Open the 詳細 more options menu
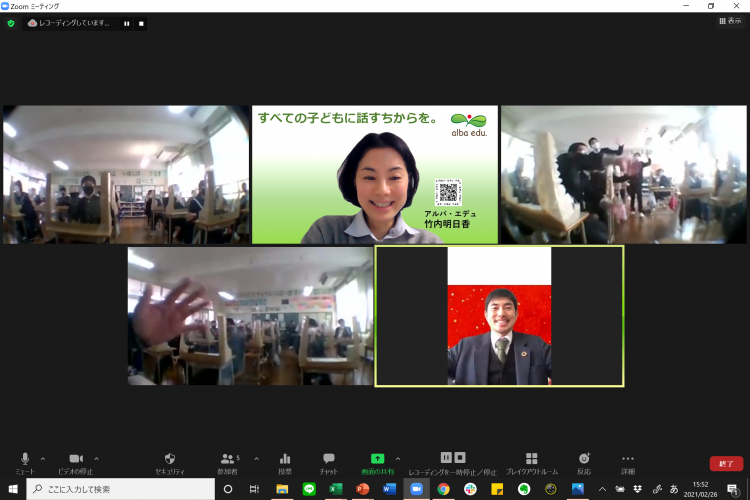Screen dimensions: 750x500 (x=628, y=464)
